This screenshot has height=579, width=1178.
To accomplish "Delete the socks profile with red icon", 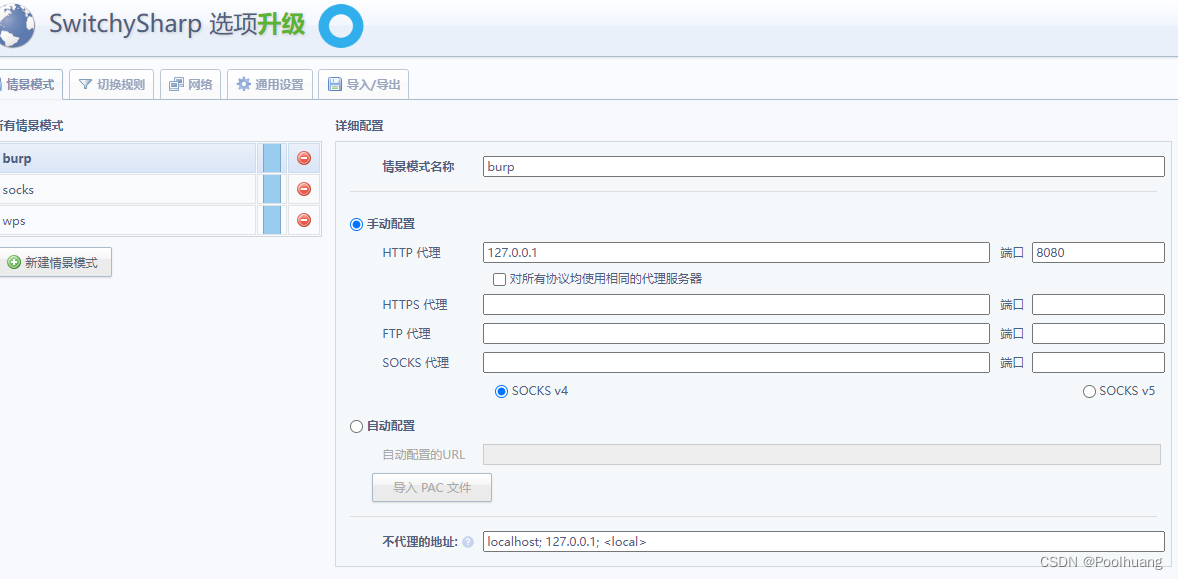I will pyautogui.click(x=304, y=189).
